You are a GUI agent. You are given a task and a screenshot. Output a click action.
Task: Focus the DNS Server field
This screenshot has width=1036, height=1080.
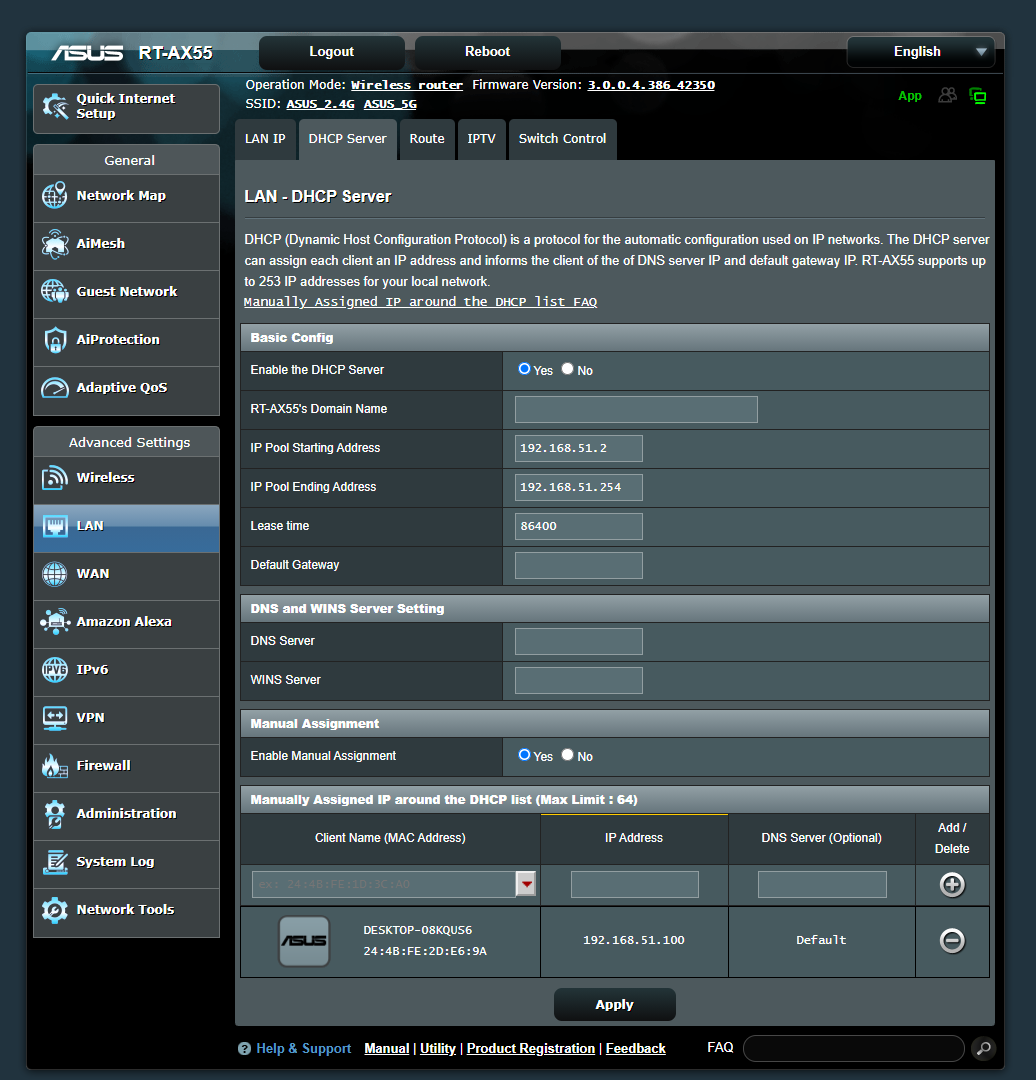click(579, 641)
